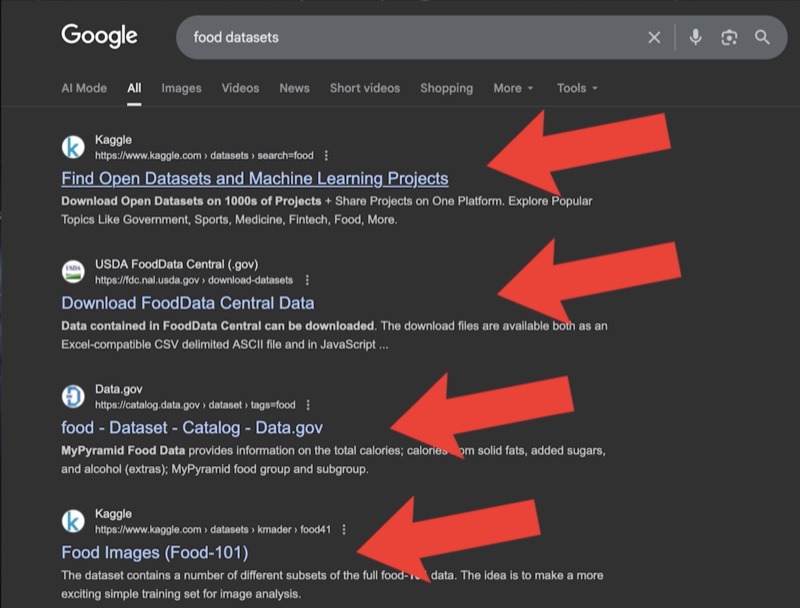Open Google Lens camera search
The height and width of the screenshot is (608, 800).
pyautogui.click(x=728, y=37)
